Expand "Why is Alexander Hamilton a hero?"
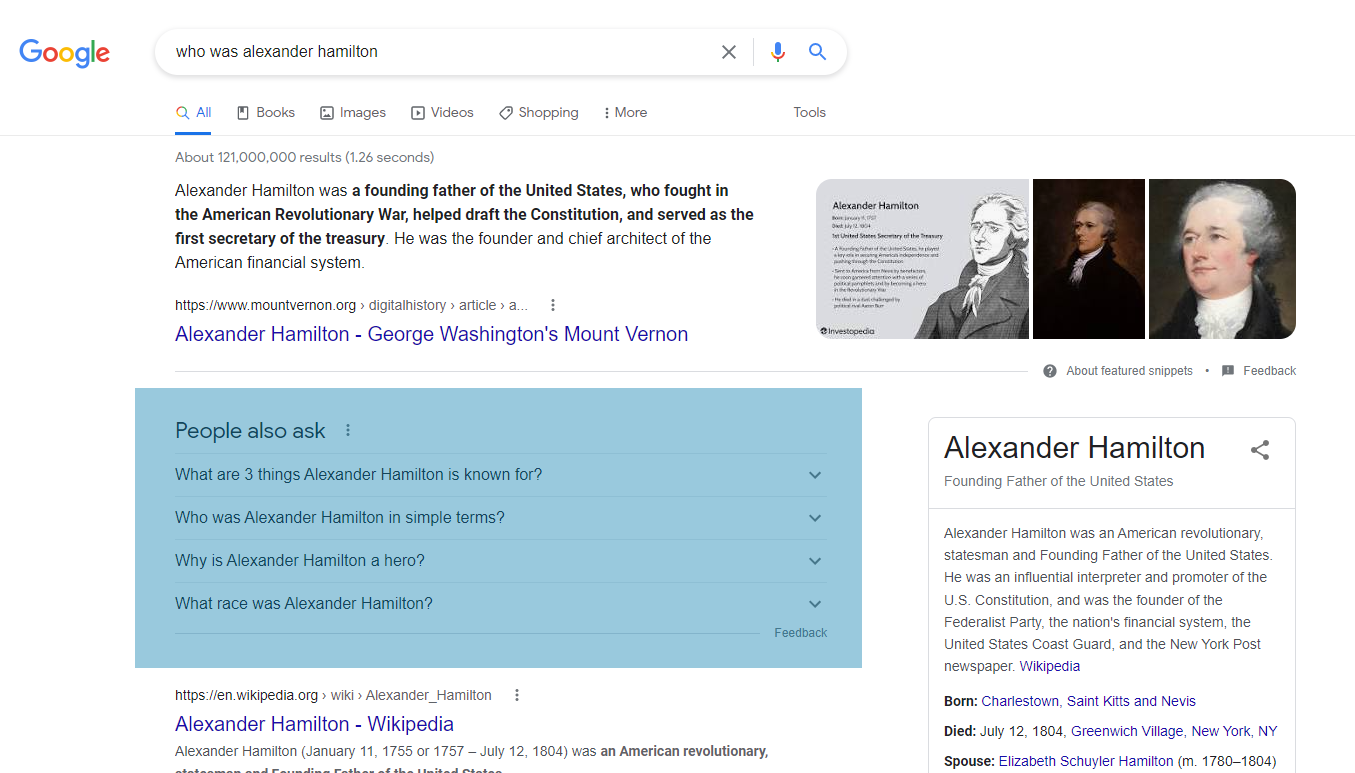This screenshot has width=1355, height=773. (x=815, y=561)
